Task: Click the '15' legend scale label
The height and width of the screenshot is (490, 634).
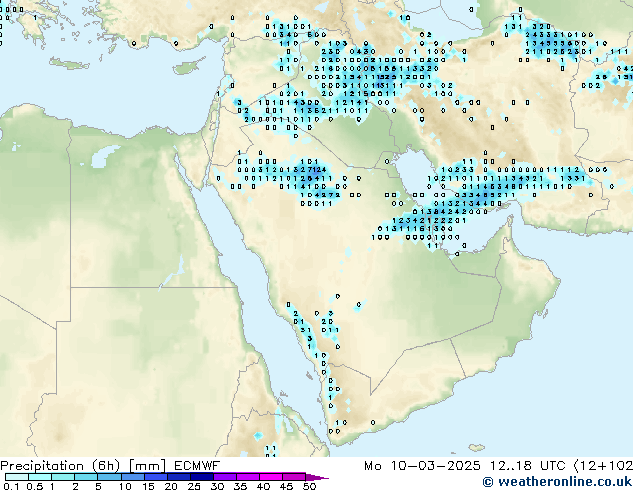Action: pyautogui.click(x=148, y=486)
